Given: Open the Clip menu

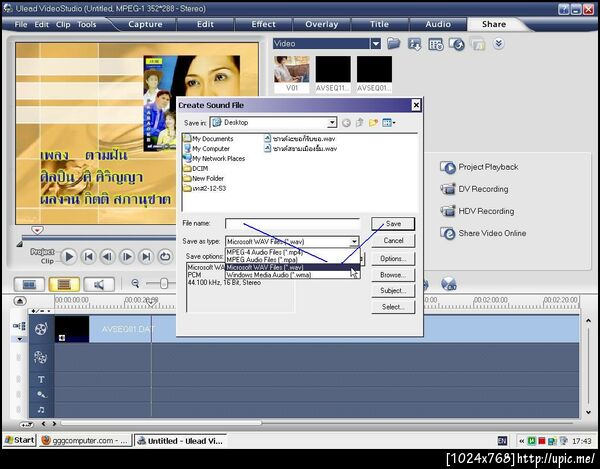Looking at the screenshot, I should coord(63,24).
